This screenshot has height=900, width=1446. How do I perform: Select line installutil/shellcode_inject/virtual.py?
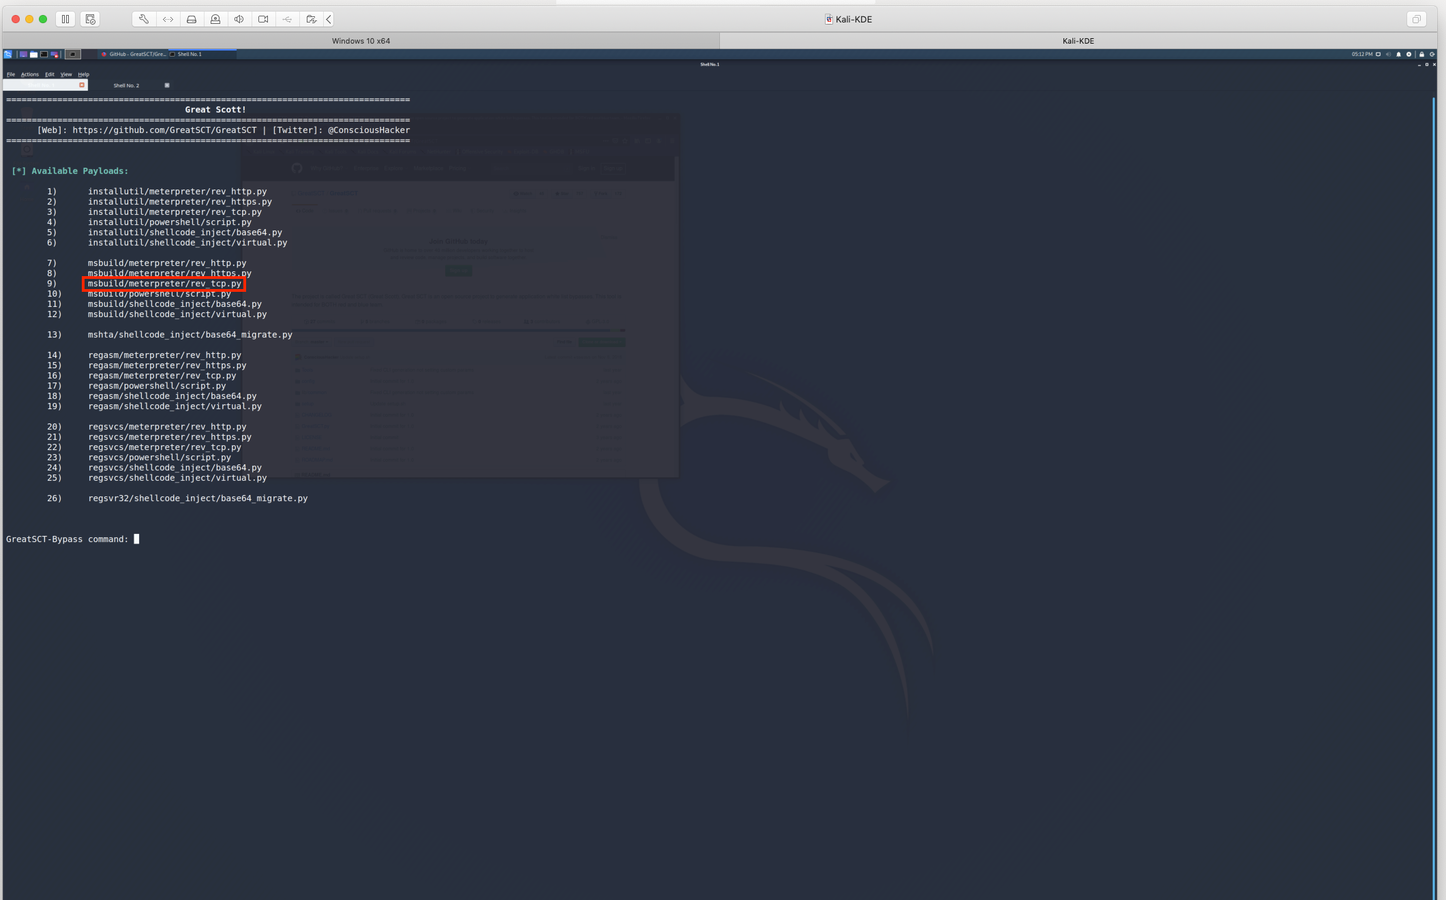click(x=187, y=243)
